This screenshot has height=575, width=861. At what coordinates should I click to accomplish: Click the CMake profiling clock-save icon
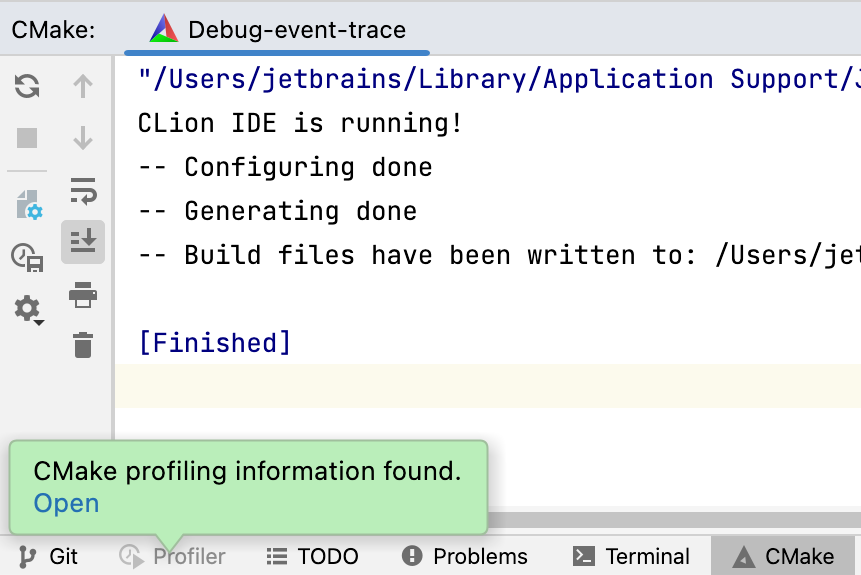(27, 258)
